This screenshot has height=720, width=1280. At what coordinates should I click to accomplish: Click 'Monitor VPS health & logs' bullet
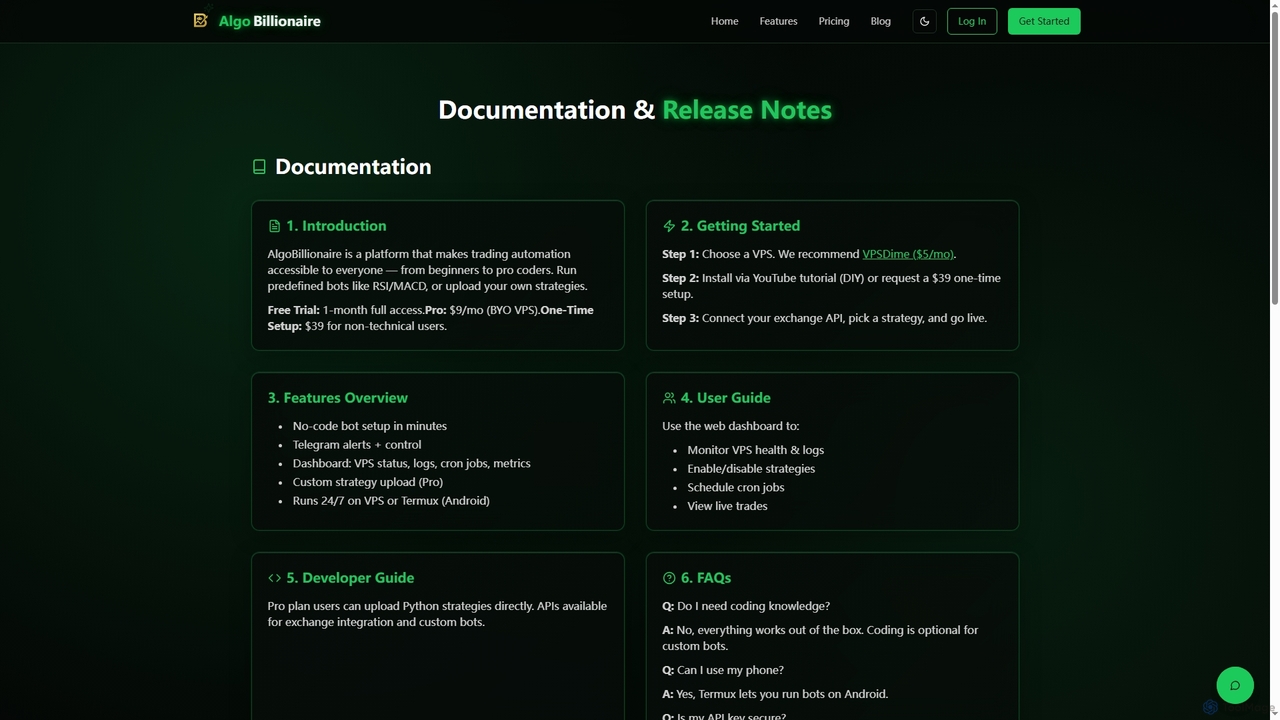pos(756,450)
